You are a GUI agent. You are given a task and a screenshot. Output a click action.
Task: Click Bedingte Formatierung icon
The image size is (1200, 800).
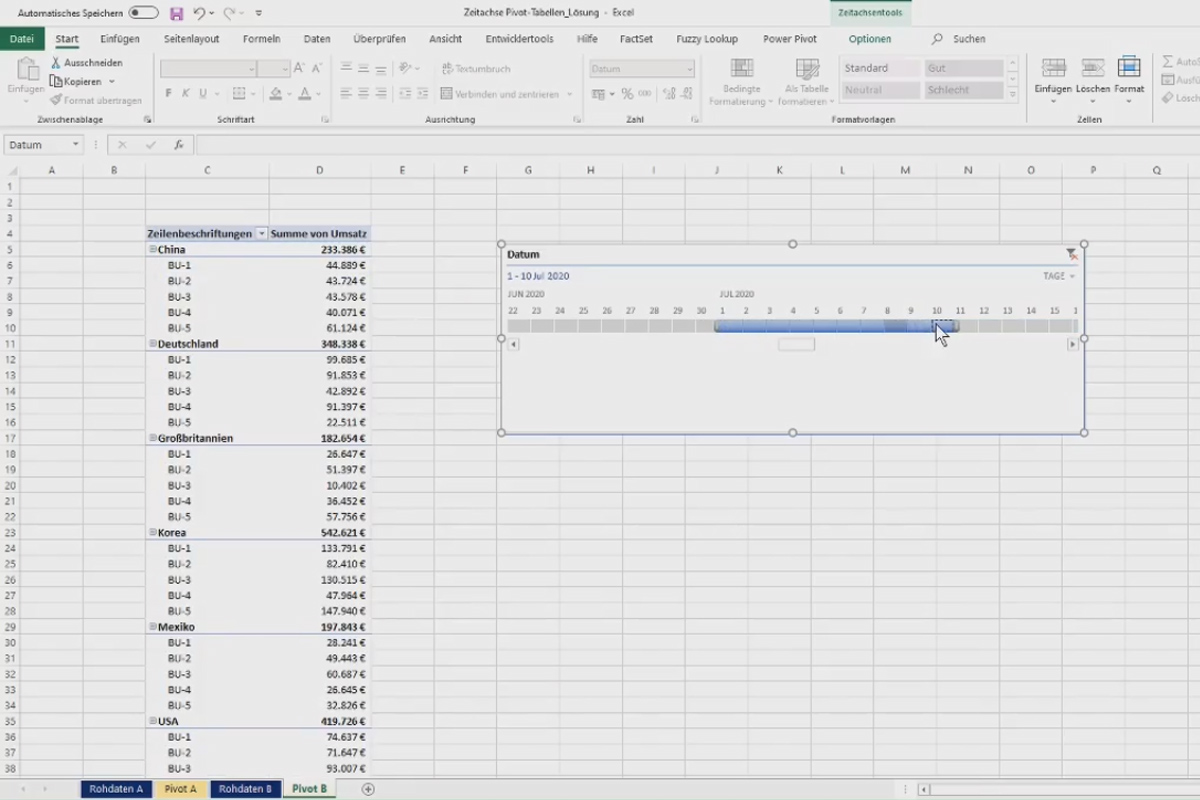[x=741, y=69]
